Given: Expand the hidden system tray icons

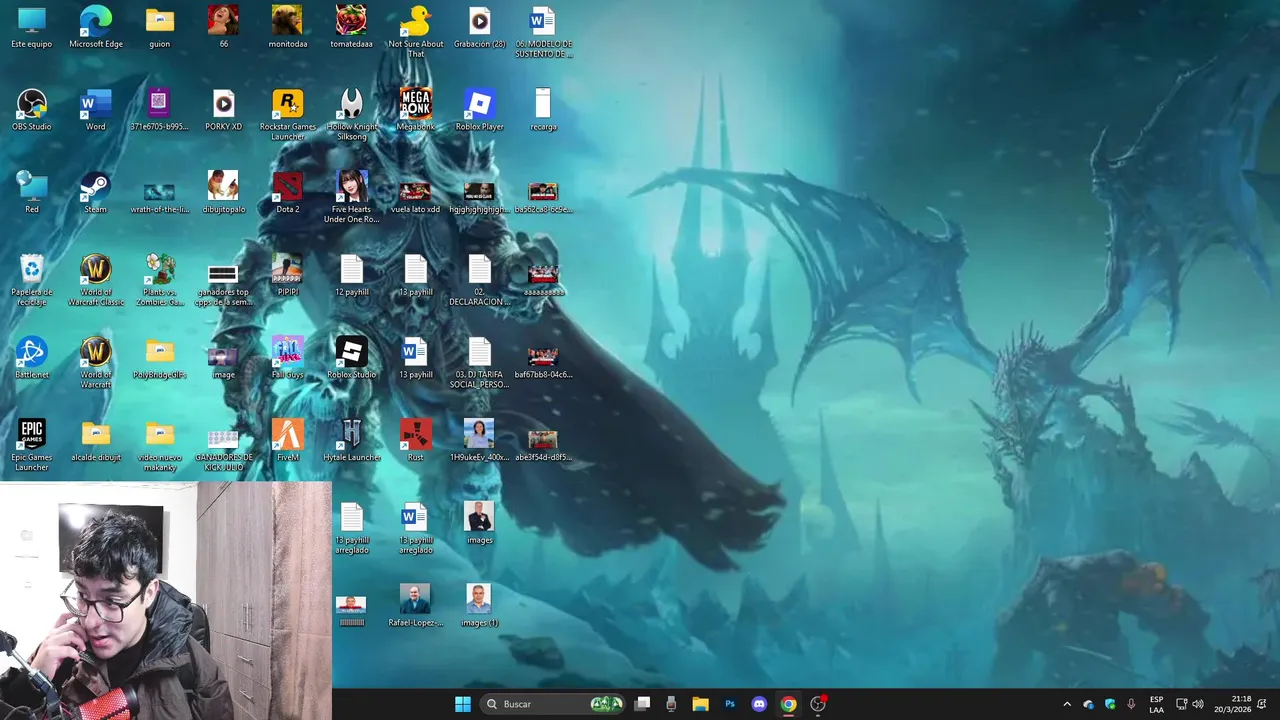Looking at the screenshot, I should 1067,704.
